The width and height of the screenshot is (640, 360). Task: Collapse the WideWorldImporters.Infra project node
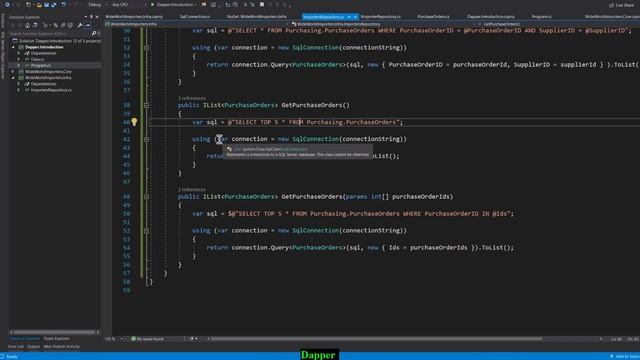tap(13, 78)
